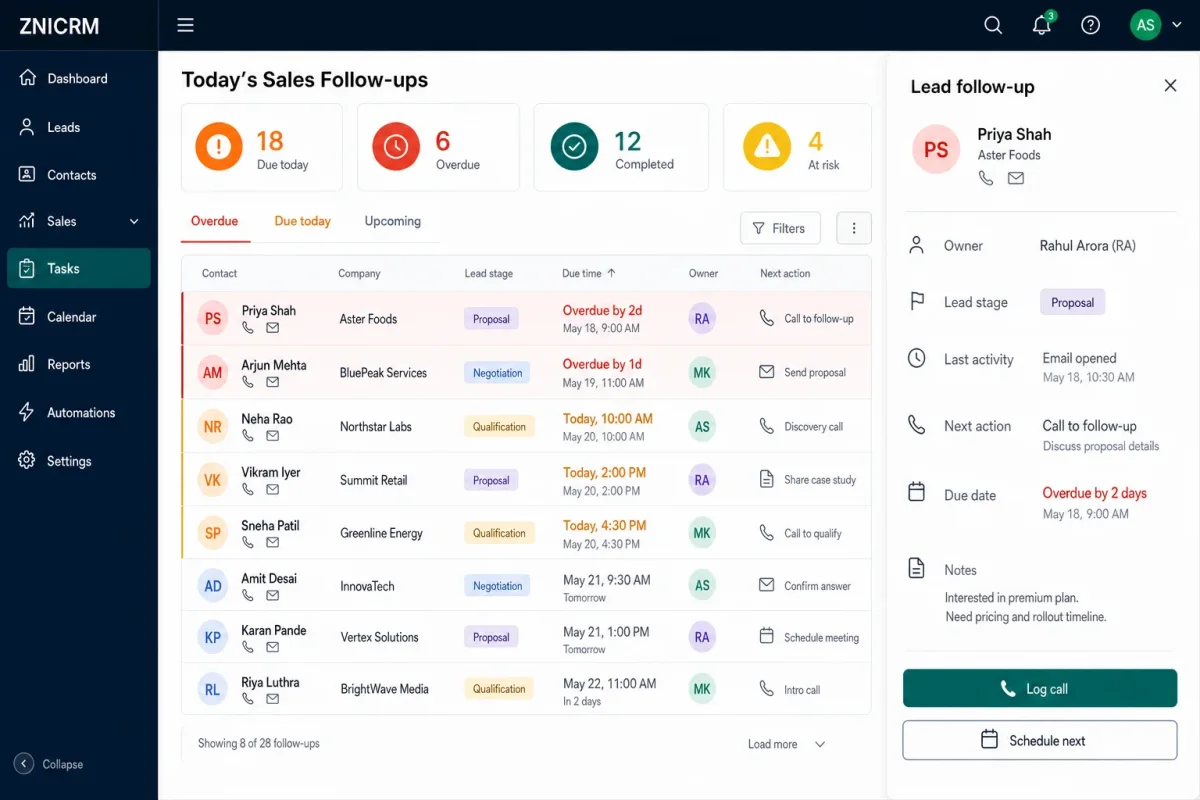Open Automations in sidebar
This screenshot has width=1200, height=800.
[78, 412]
